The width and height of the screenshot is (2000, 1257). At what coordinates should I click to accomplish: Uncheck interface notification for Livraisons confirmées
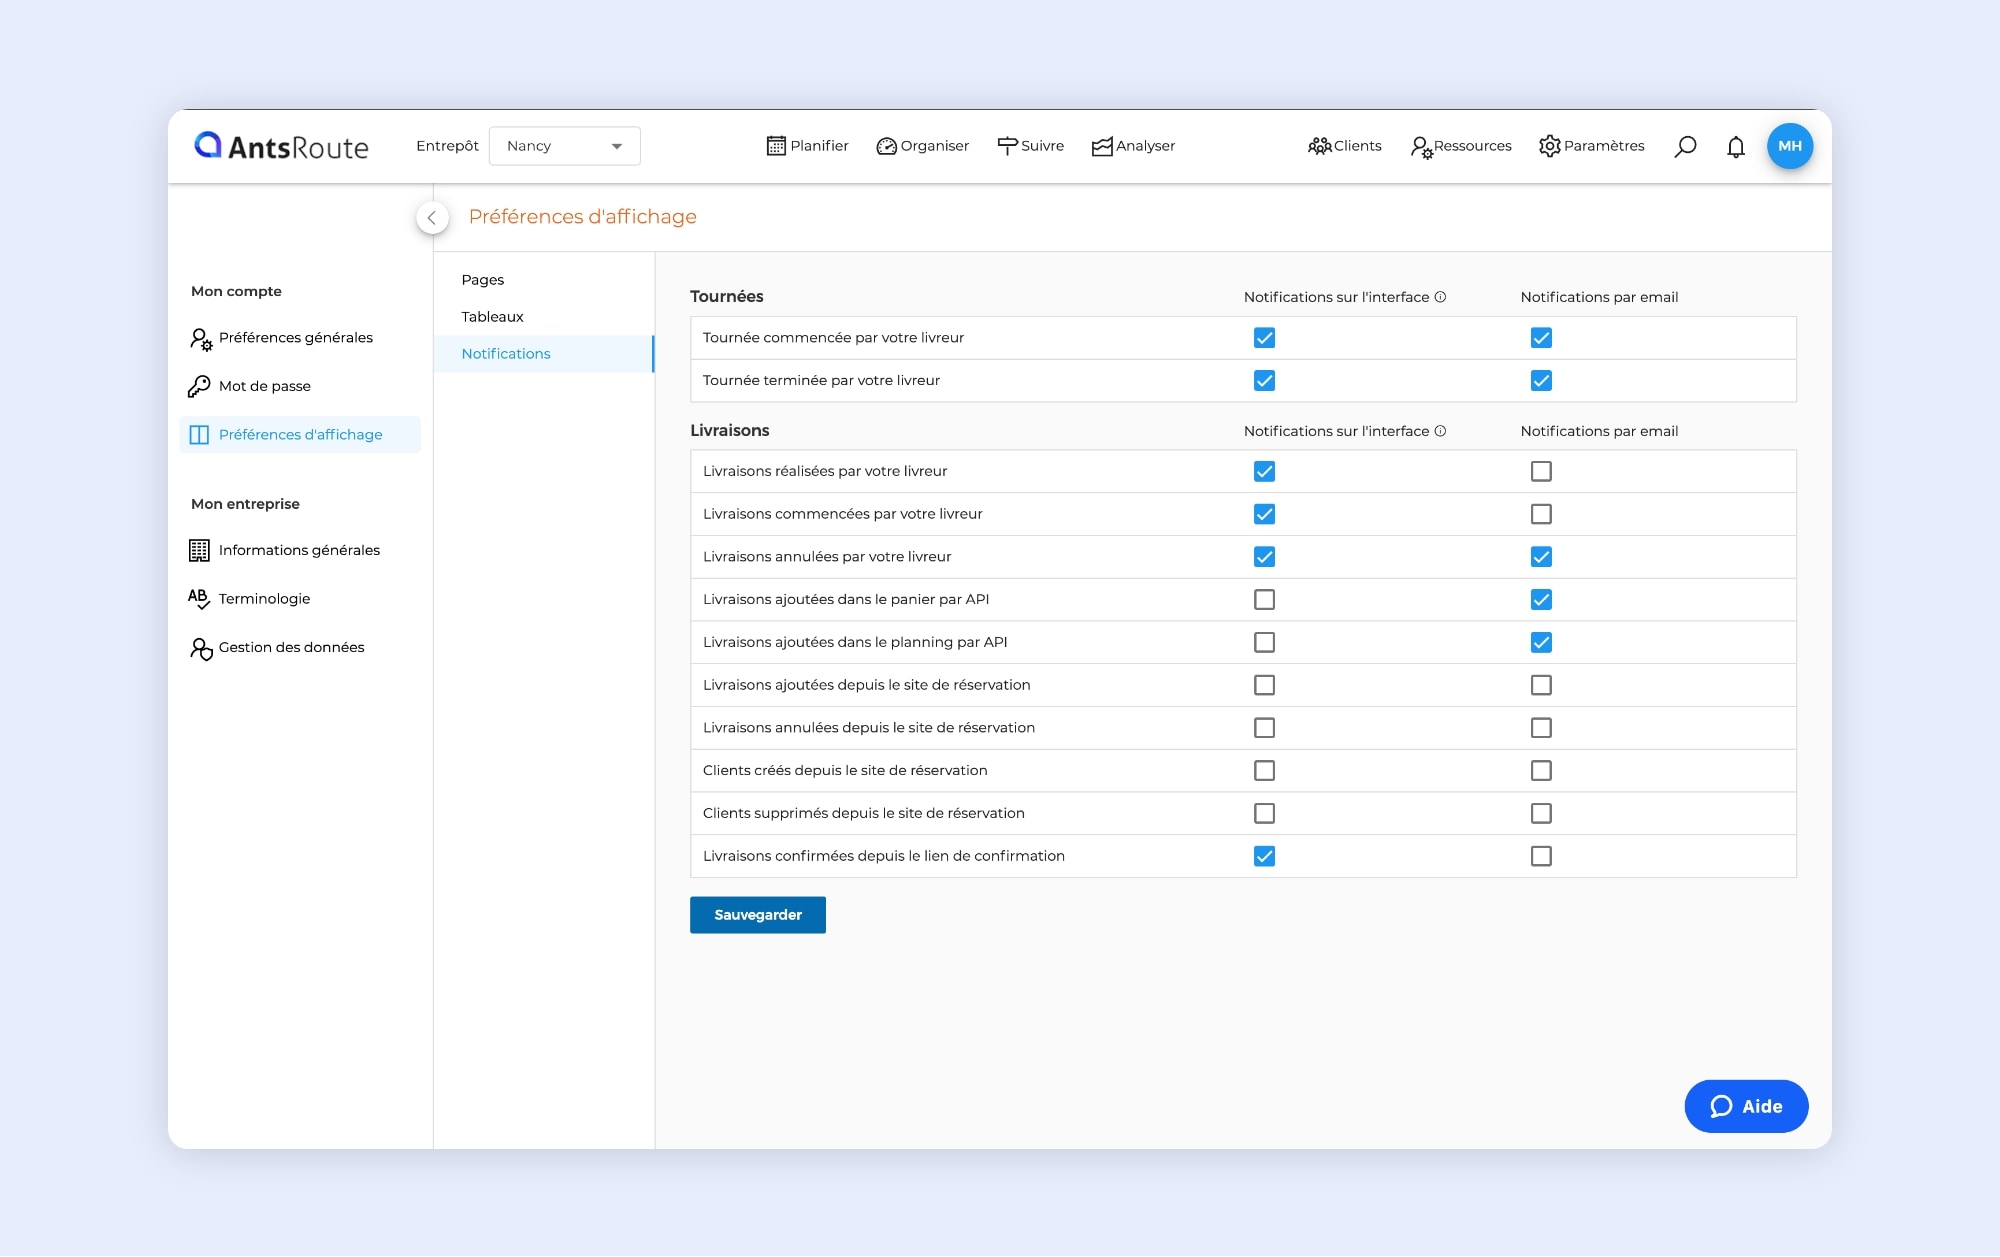pyautogui.click(x=1264, y=856)
